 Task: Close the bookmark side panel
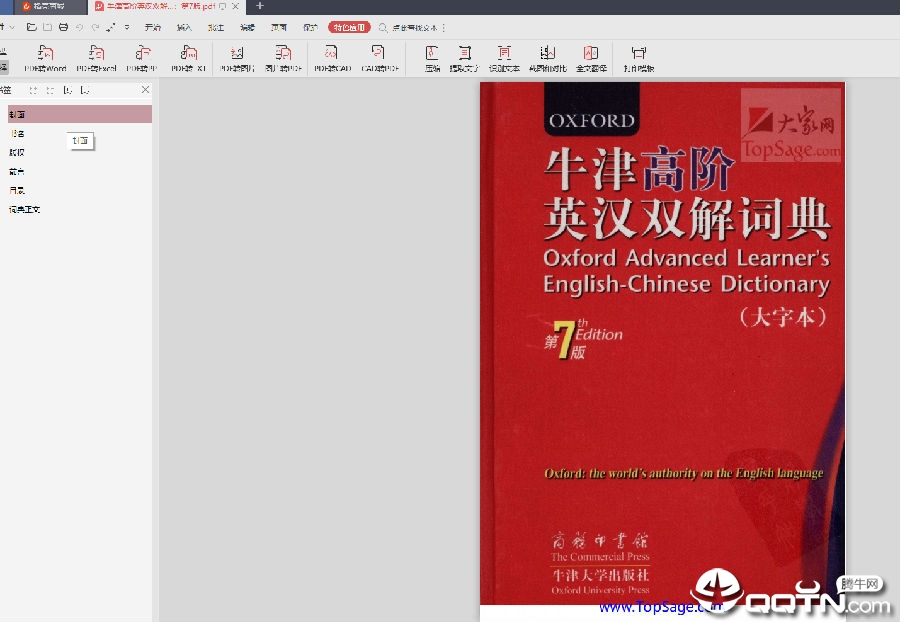(145, 90)
